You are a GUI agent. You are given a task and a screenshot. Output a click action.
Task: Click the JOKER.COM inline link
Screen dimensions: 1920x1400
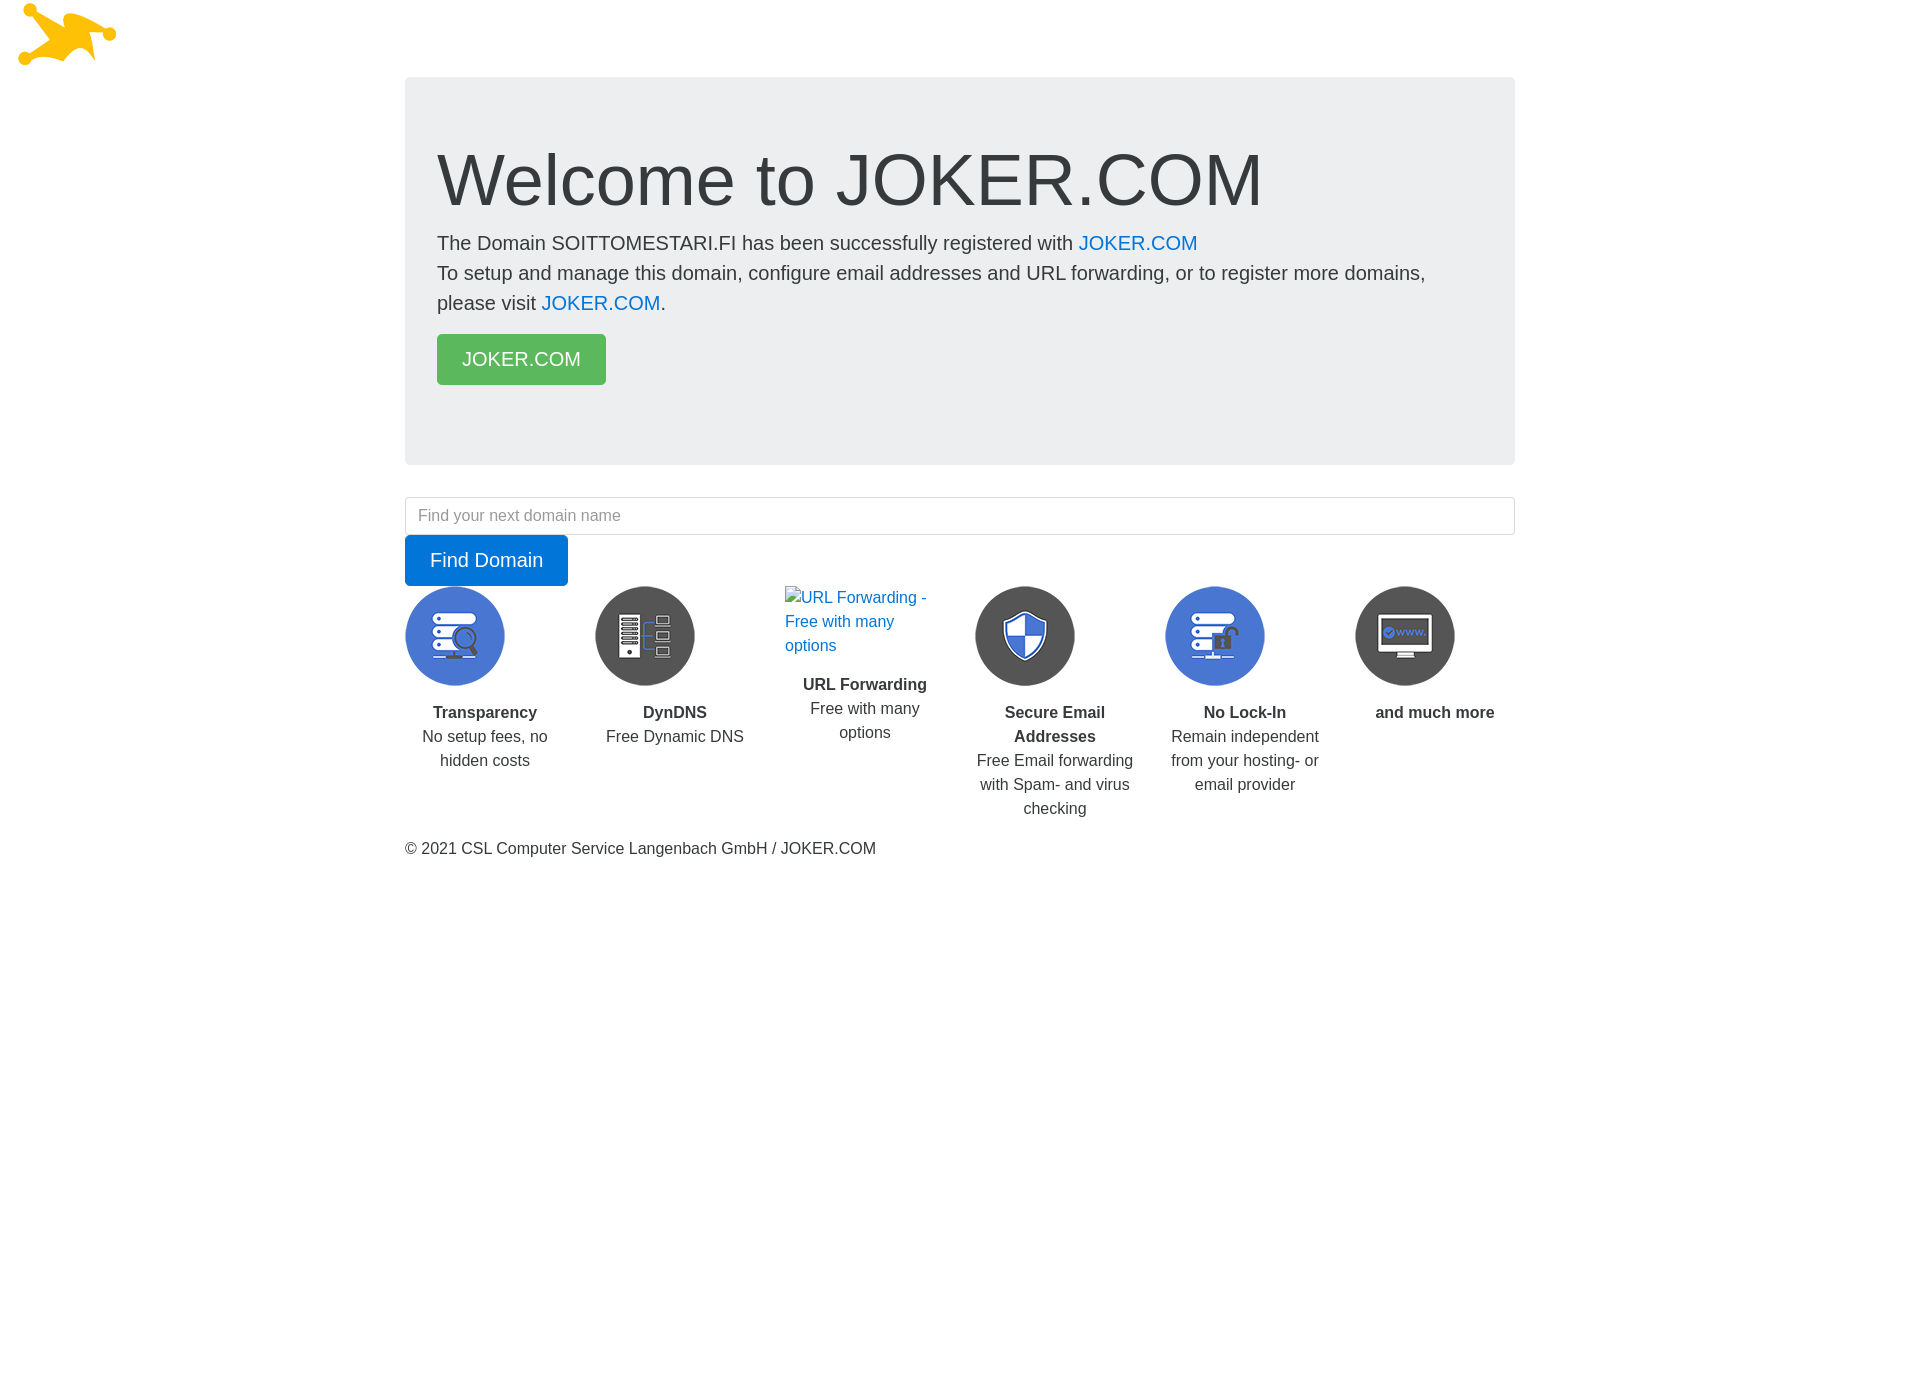click(1137, 243)
